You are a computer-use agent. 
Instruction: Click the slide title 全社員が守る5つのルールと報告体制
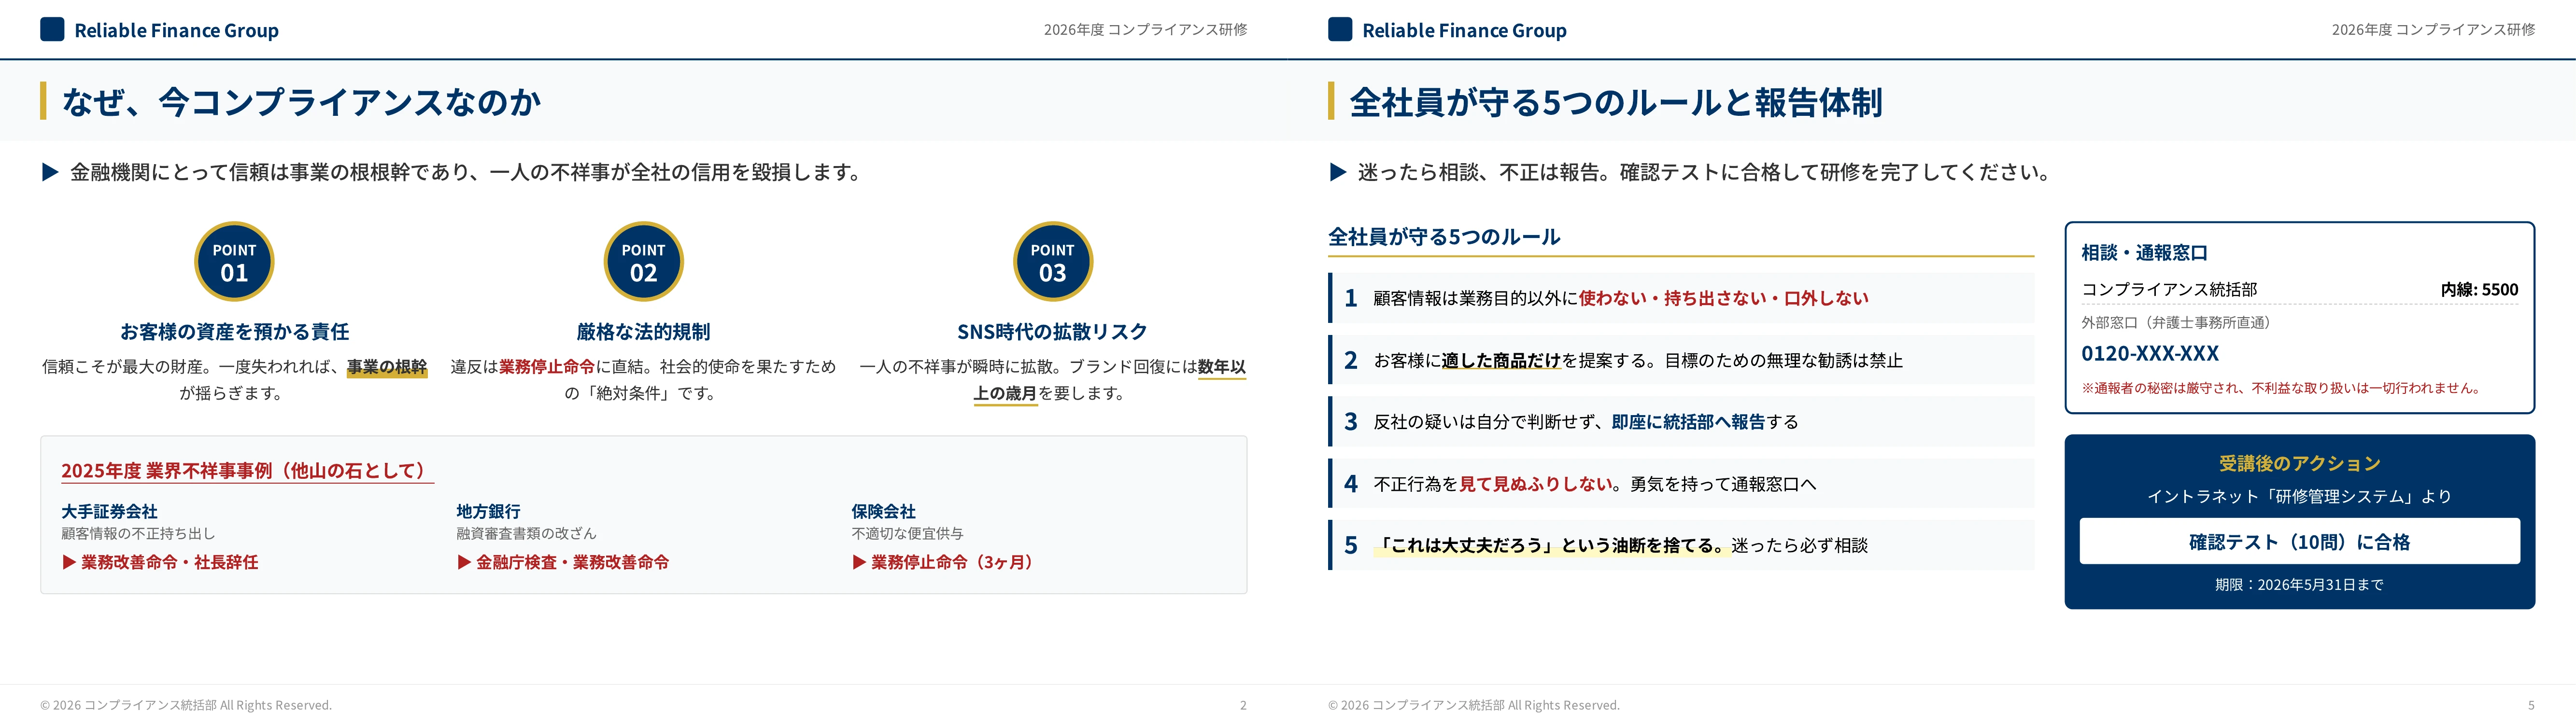tap(1616, 101)
